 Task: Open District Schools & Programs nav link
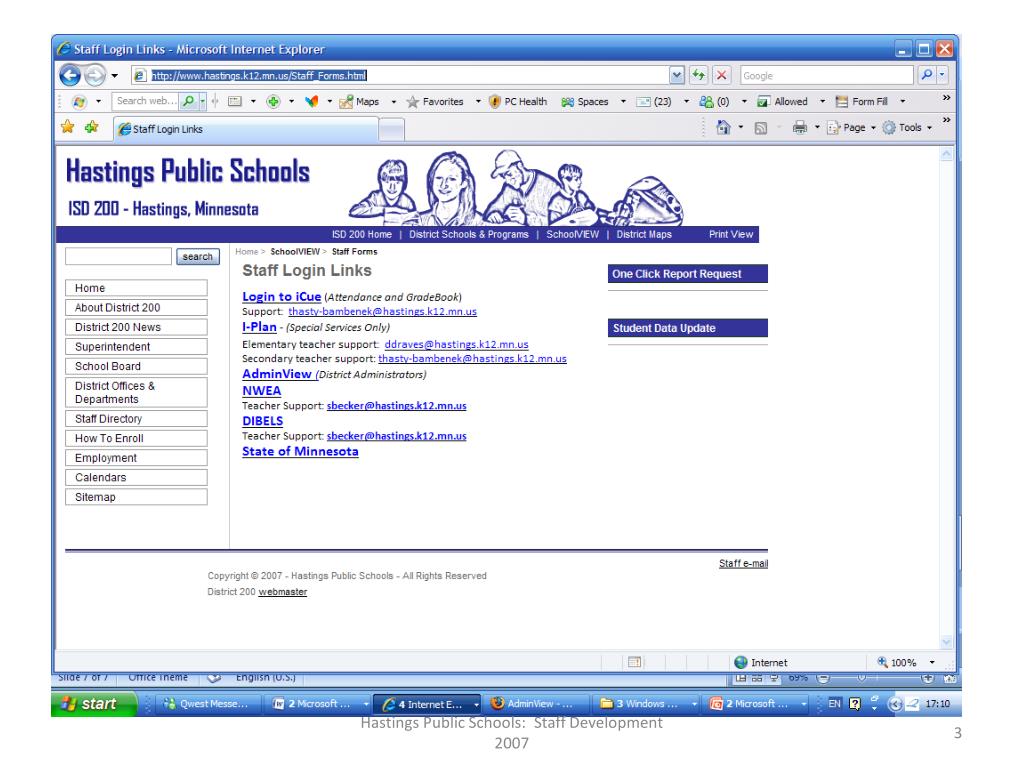coord(468,234)
